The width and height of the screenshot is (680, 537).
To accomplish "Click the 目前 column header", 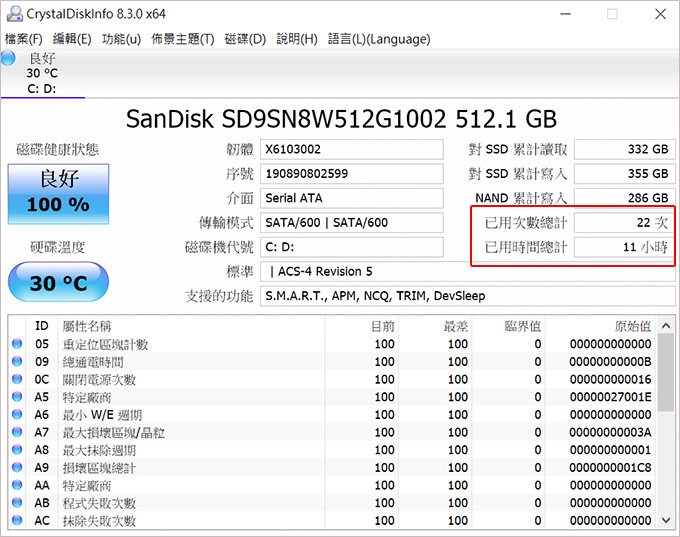I will [x=362, y=326].
